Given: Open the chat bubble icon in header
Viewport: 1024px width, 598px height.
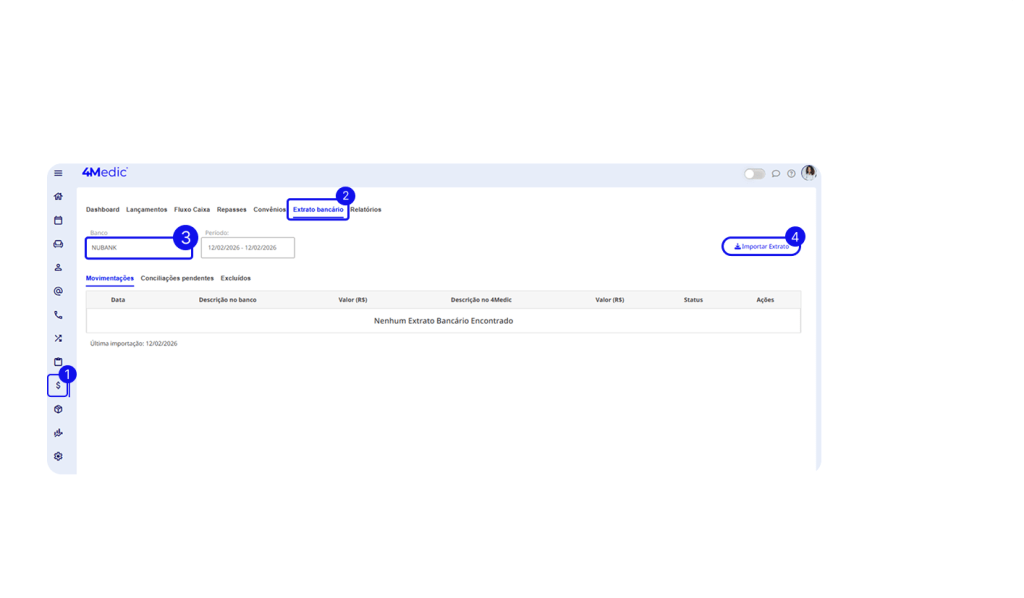Looking at the screenshot, I should click(776, 173).
